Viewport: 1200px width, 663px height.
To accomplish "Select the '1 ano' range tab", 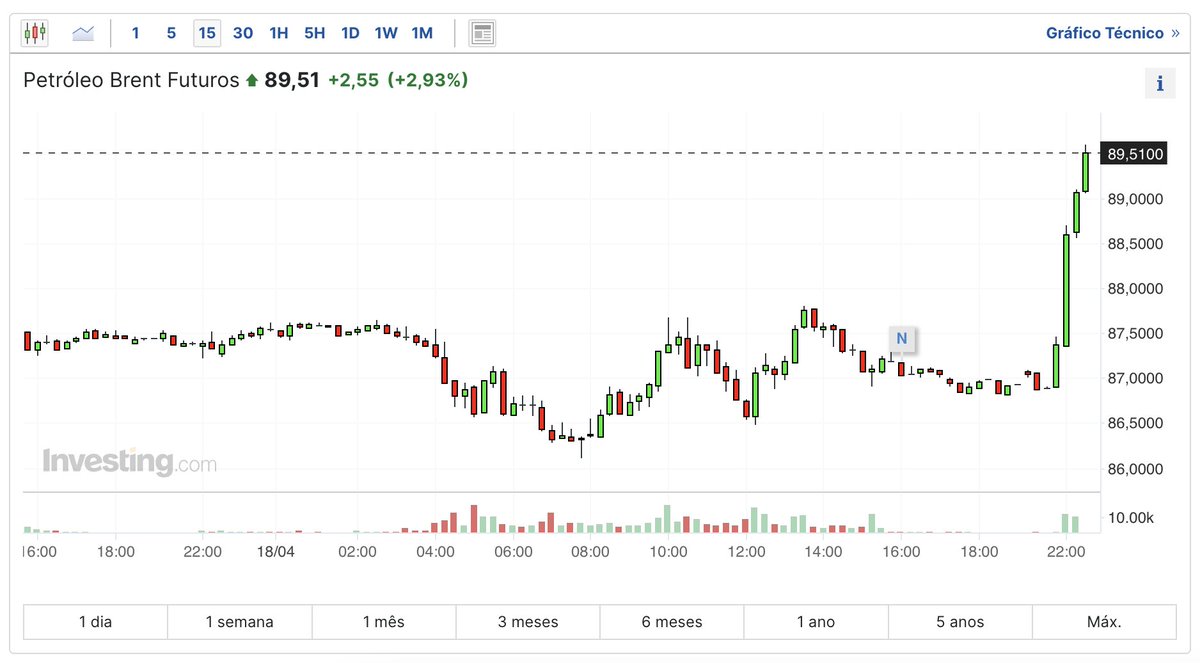I will point(816,622).
